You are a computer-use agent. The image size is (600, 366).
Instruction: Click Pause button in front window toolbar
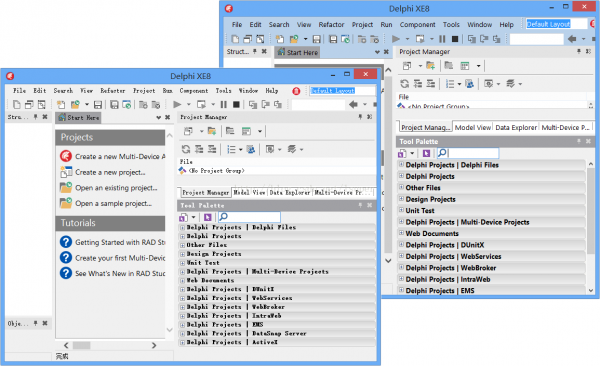224,104
